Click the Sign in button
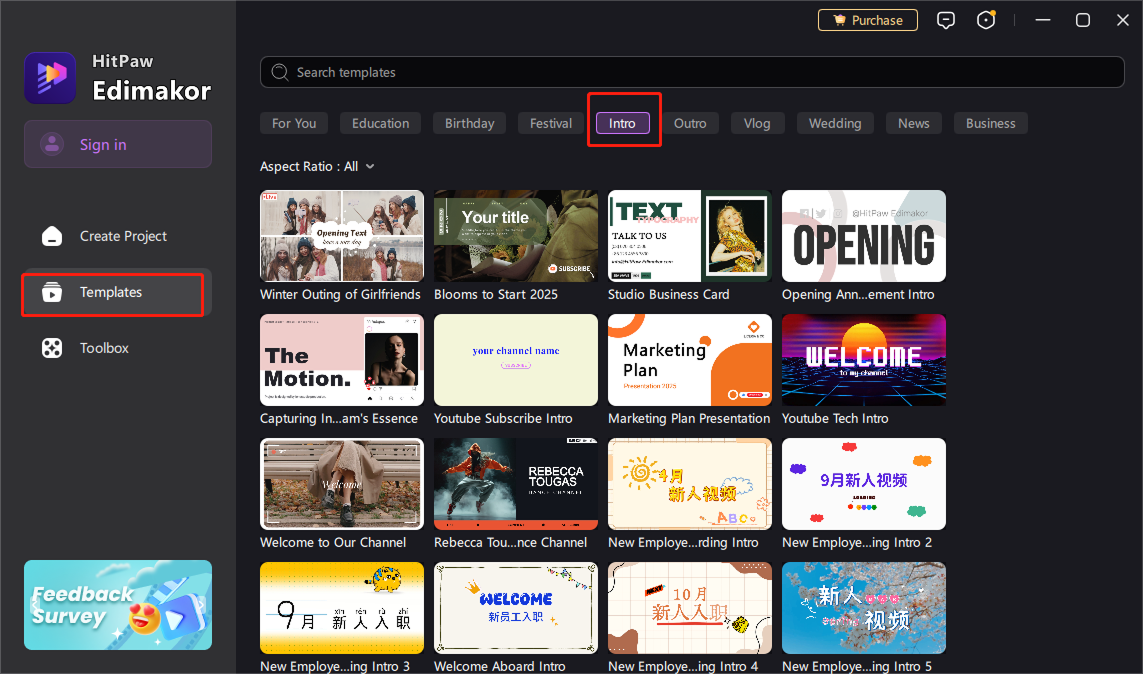This screenshot has width=1143, height=674. click(x=118, y=144)
